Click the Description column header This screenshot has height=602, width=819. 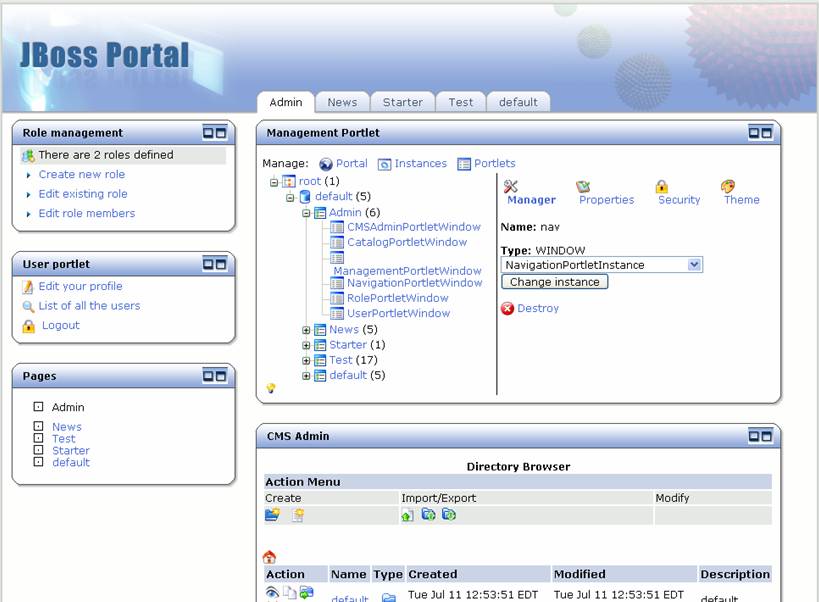point(735,574)
